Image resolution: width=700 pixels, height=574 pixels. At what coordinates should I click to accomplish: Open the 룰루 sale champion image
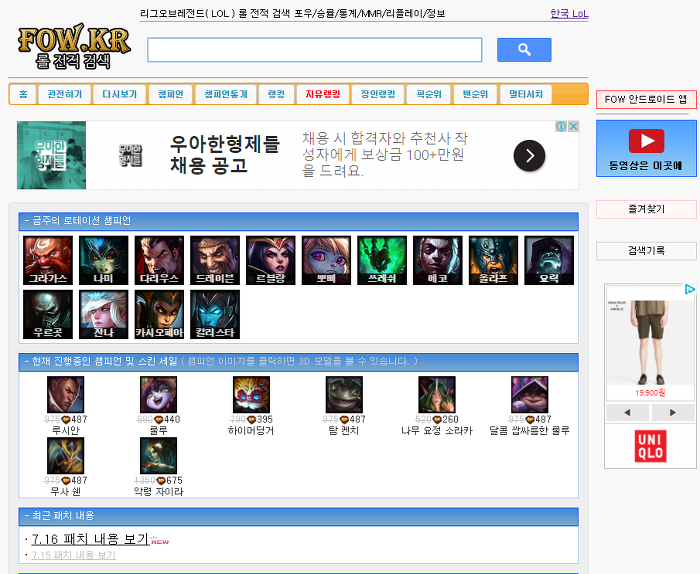tap(158, 395)
